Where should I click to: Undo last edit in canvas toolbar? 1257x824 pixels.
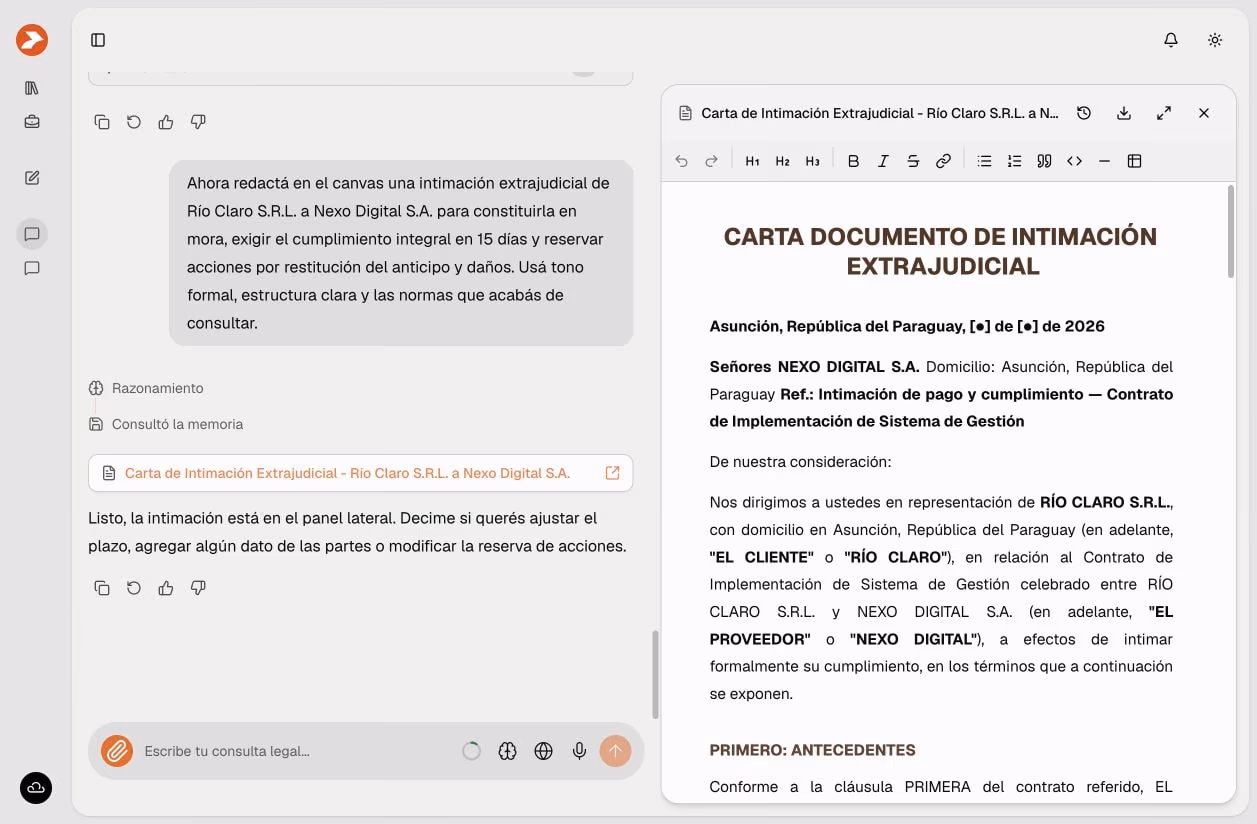(682, 161)
